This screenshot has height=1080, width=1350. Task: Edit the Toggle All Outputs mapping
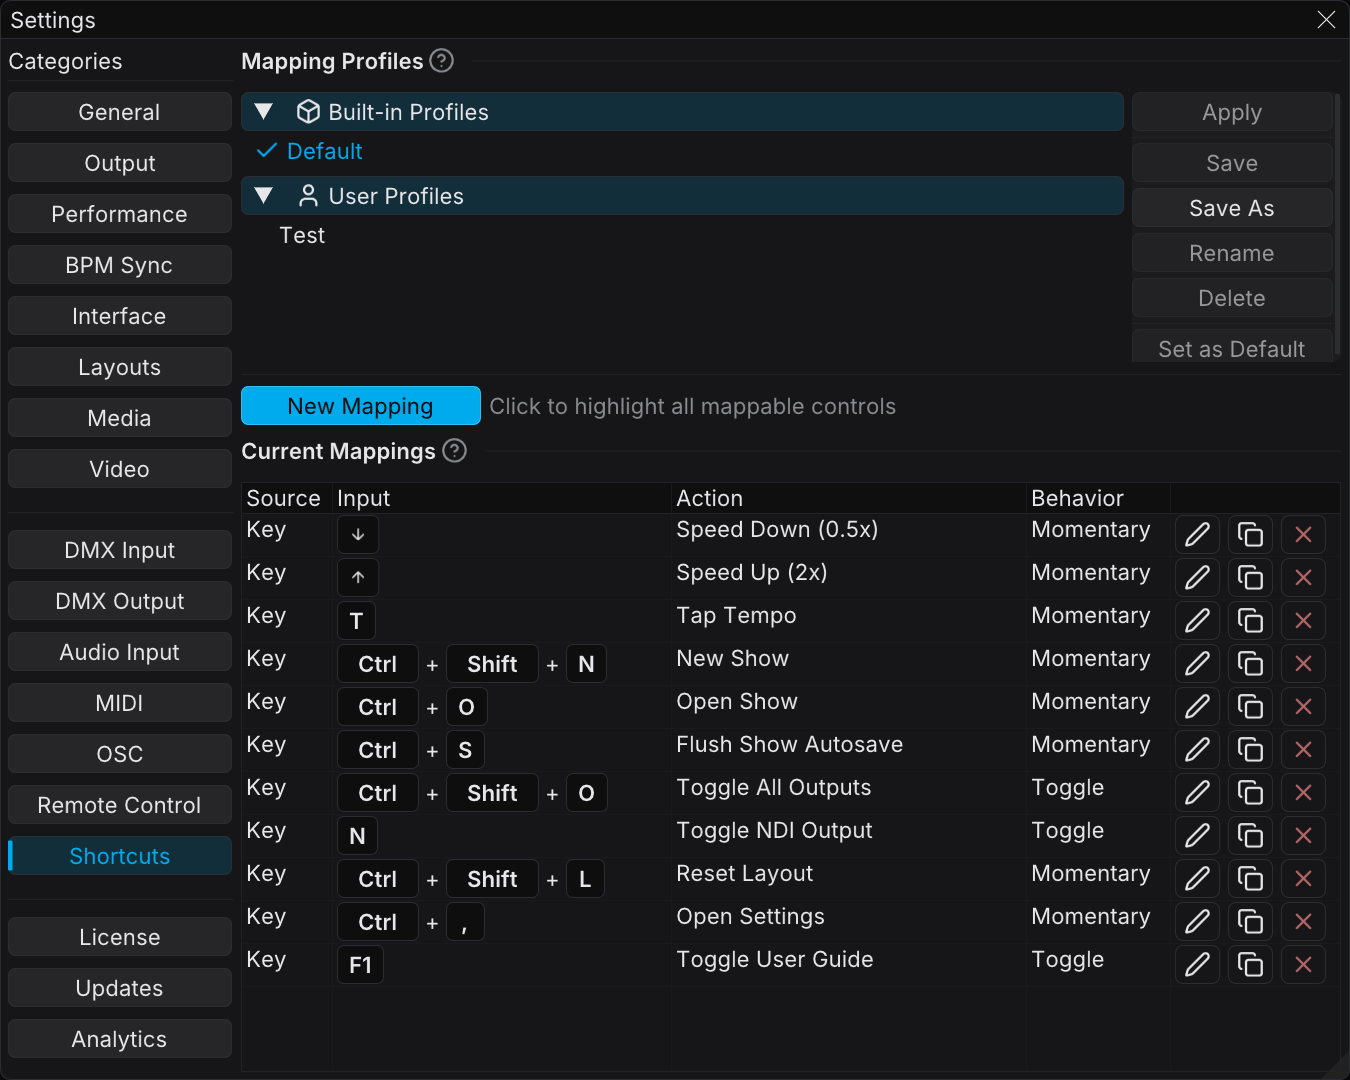pos(1197,793)
